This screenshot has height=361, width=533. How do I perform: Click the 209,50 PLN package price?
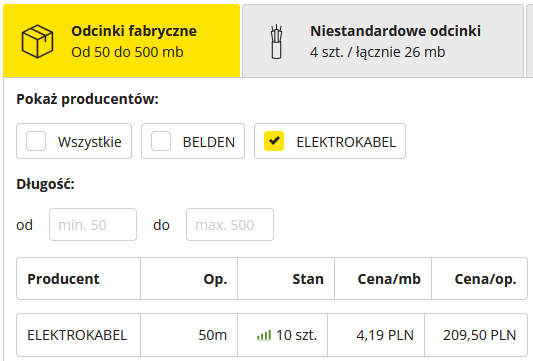(479, 336)
